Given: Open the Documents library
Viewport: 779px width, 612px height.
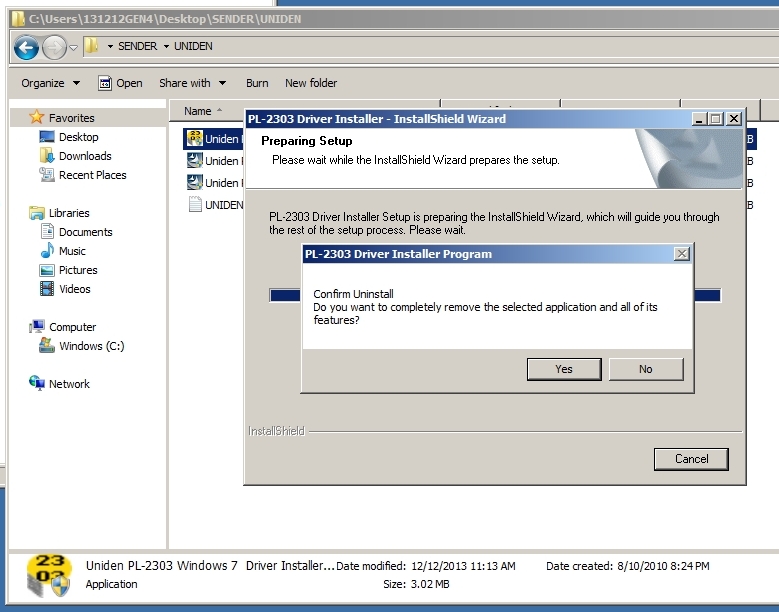Looking at the screenshot, I should [85, 232].
